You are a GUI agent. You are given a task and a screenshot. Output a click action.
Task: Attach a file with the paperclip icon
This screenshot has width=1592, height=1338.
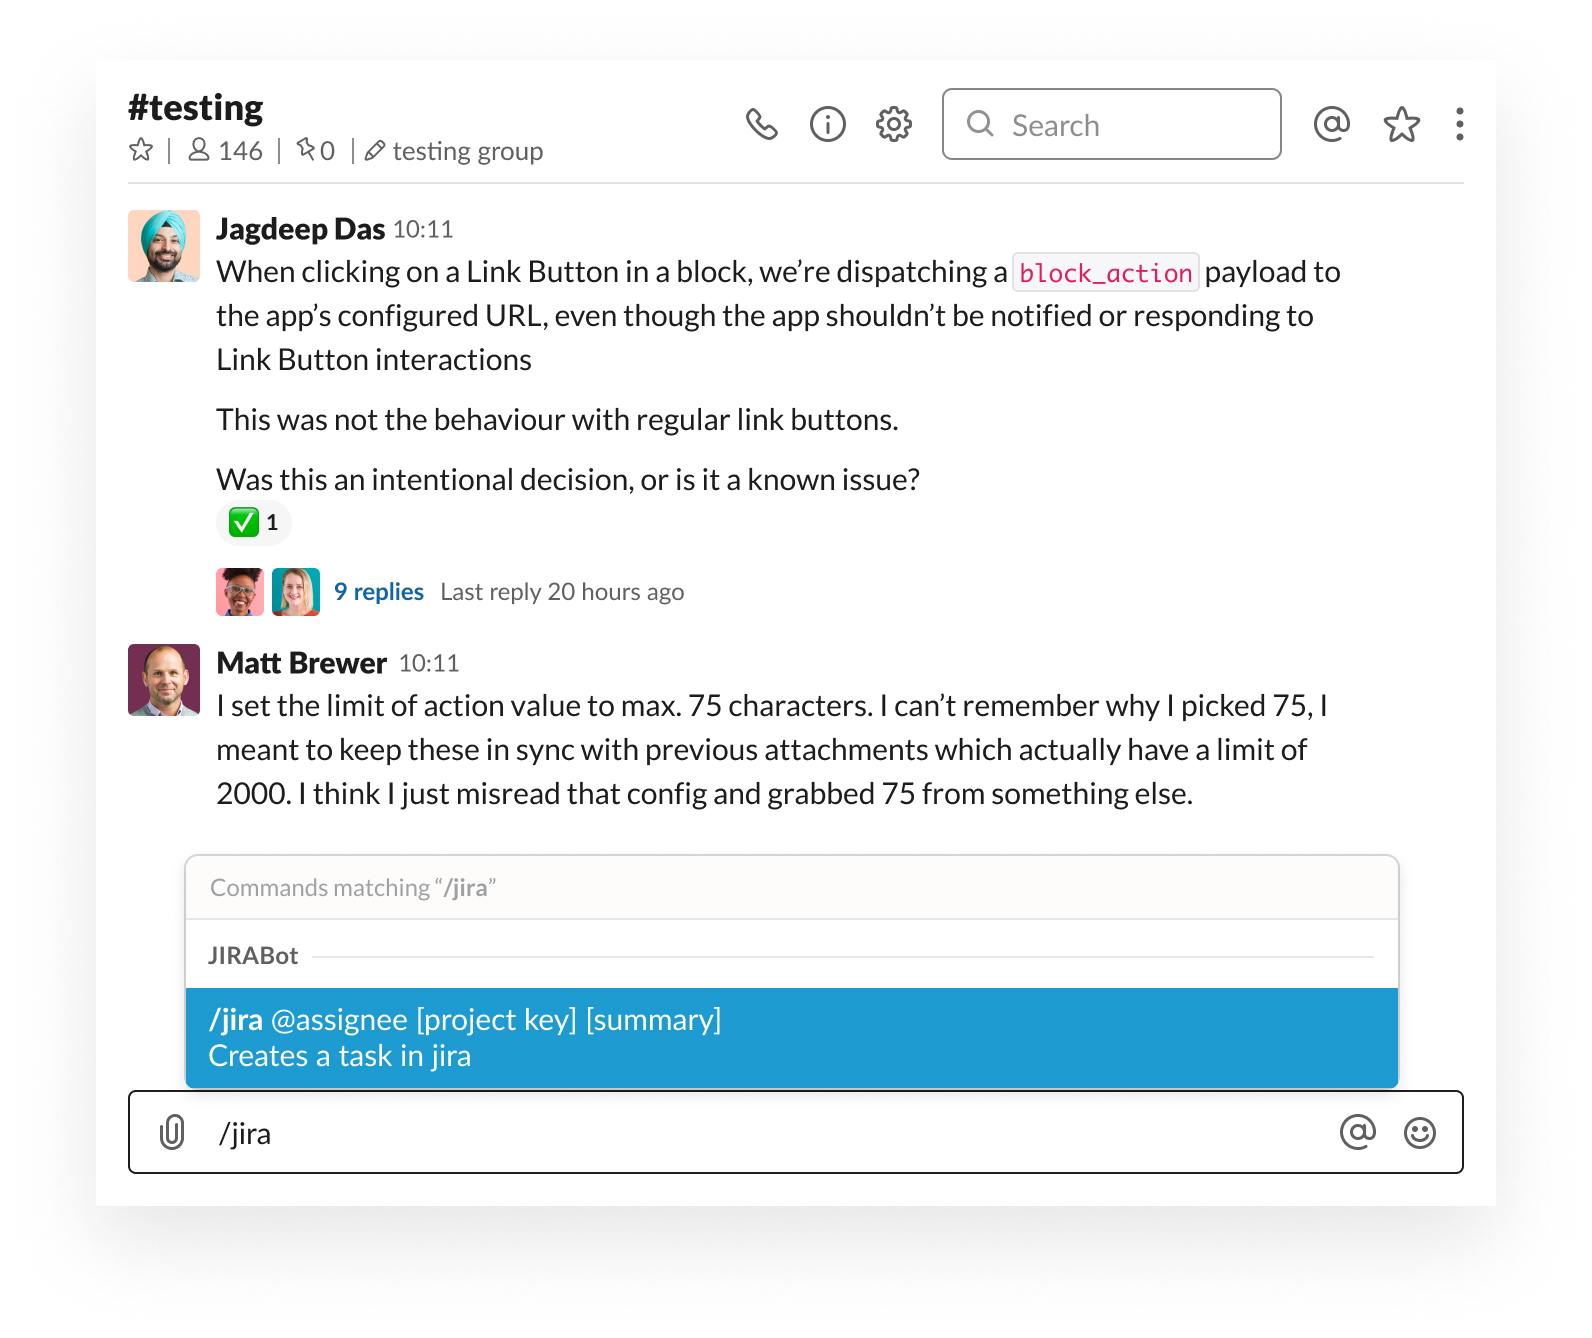click(172, 1132)
